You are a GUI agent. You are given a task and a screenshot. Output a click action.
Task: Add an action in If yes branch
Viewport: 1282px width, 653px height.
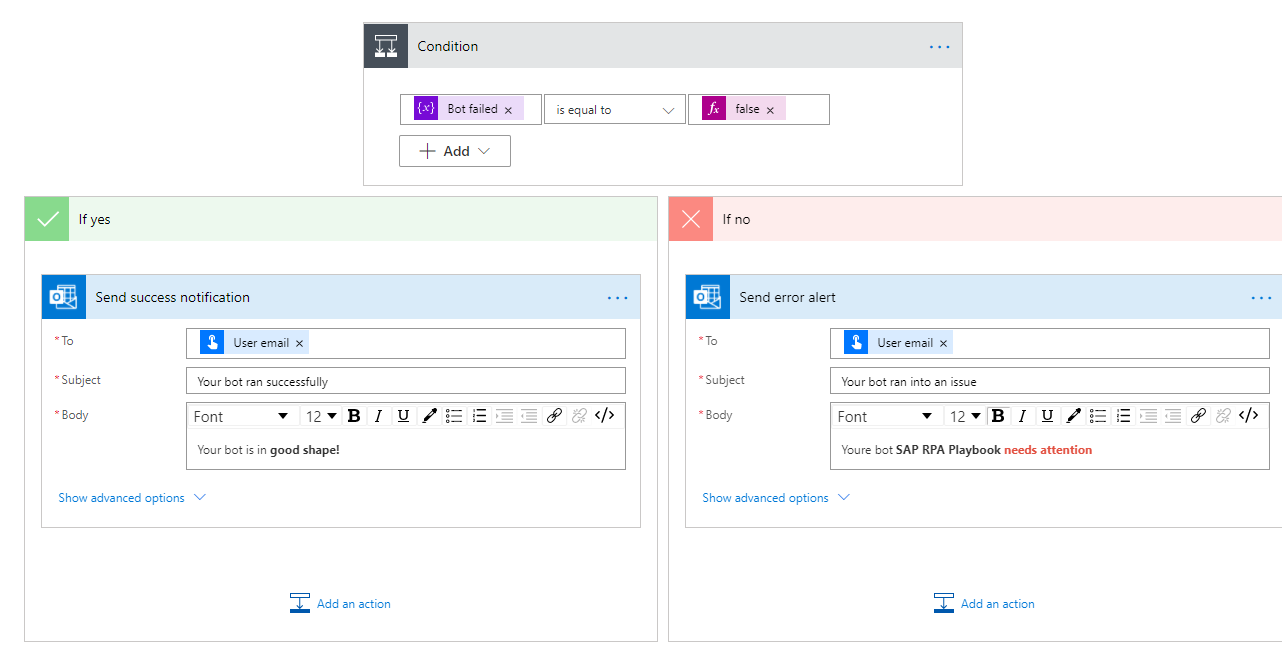[x=340, y=603]
